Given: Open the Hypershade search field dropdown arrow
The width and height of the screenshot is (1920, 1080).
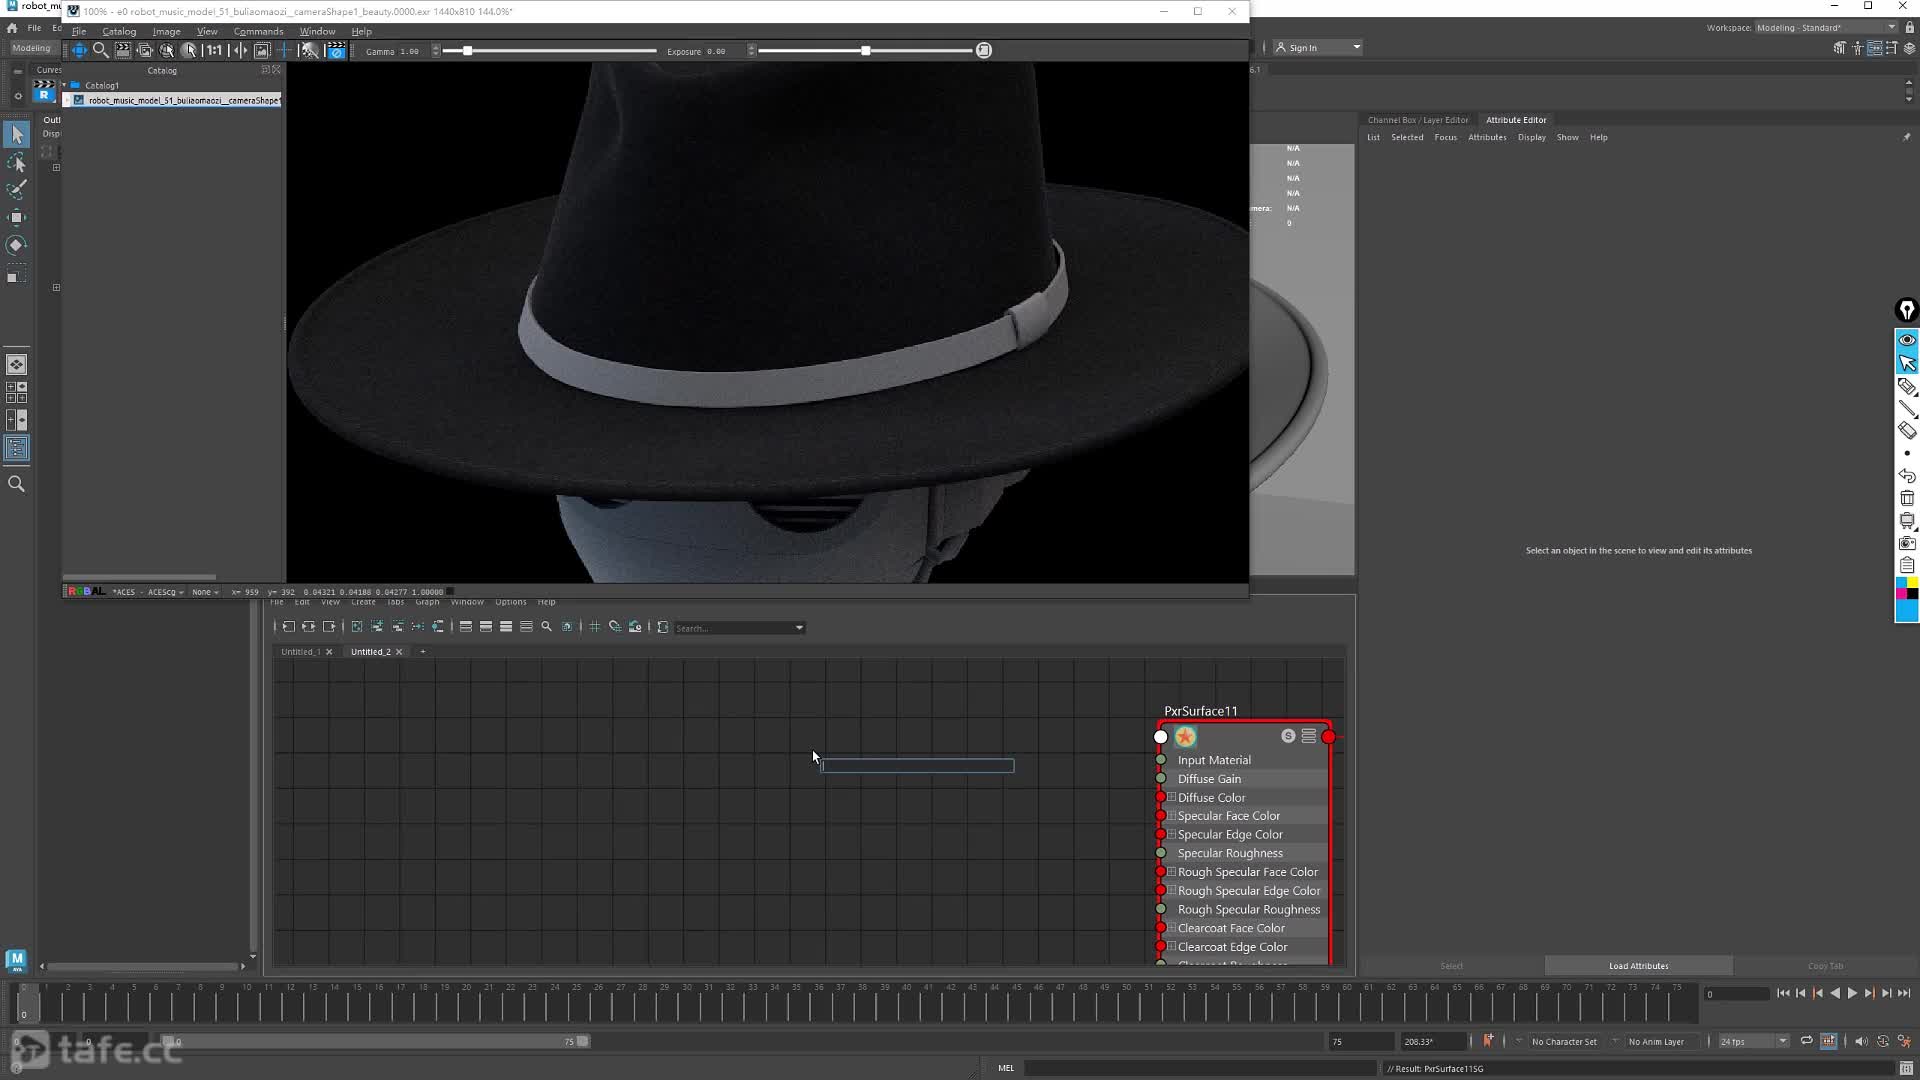Looking at the screenshot, I should [799, 628].
